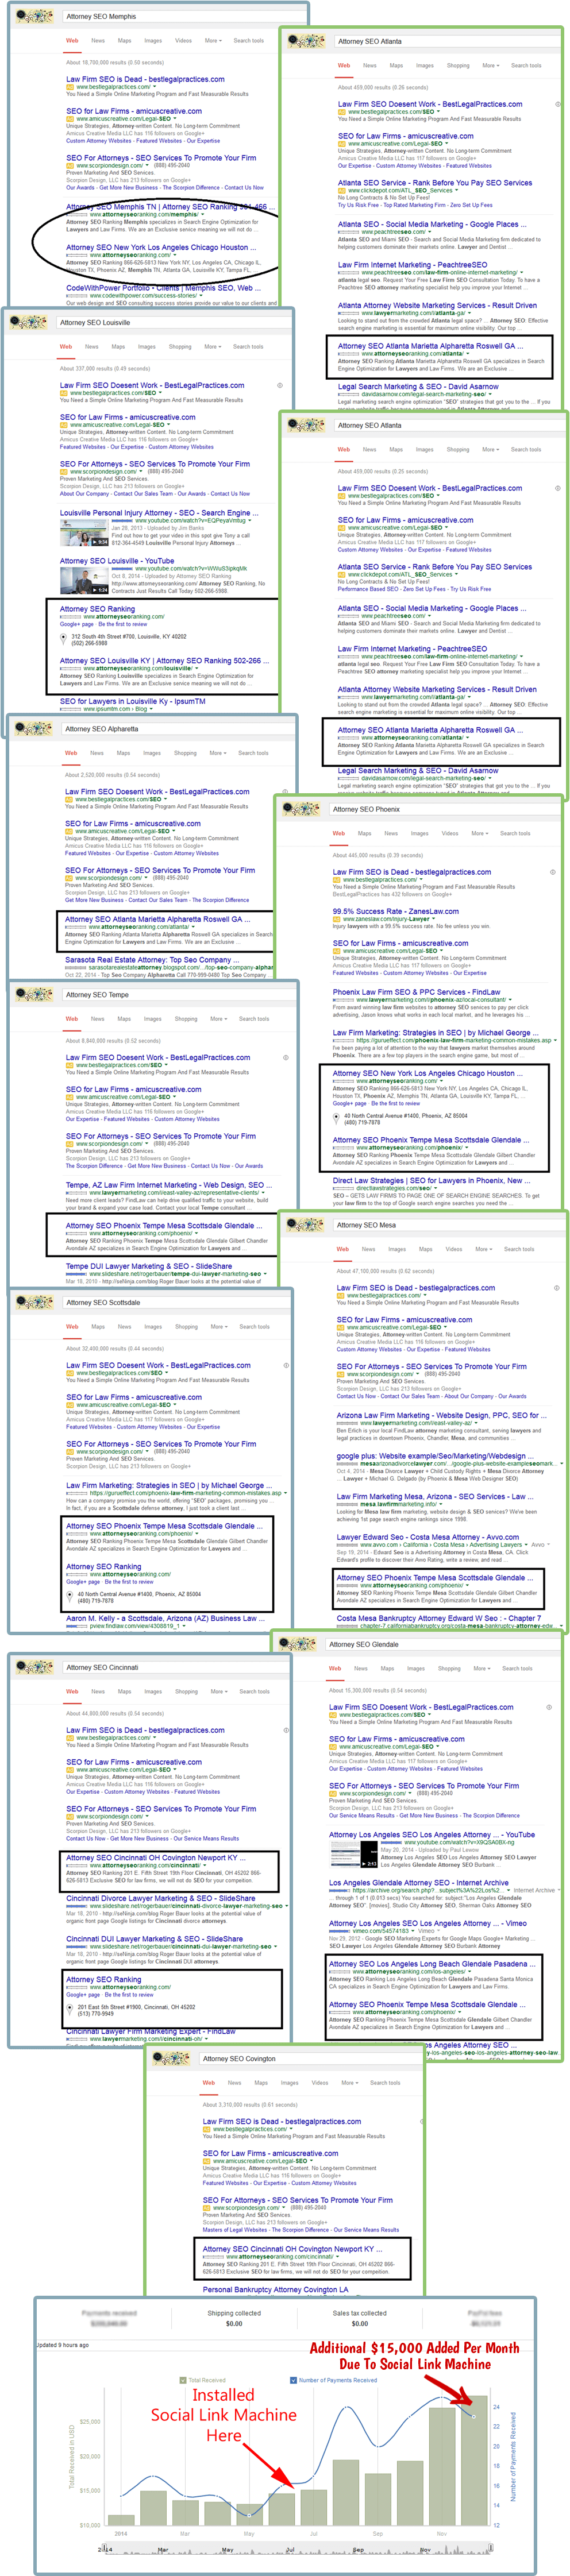Open the ad info icon in Tempe results
This screenshot has height=2576, width=570.
(x=285, y=1057)
